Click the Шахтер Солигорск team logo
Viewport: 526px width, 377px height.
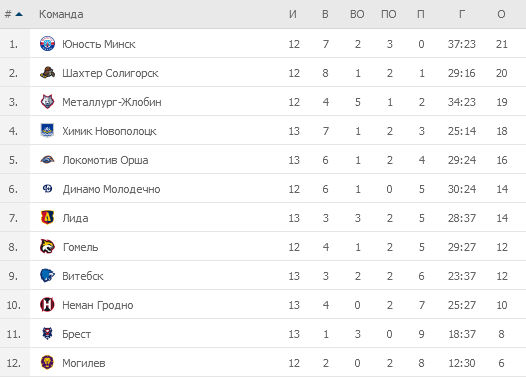(x=47, y=73)
